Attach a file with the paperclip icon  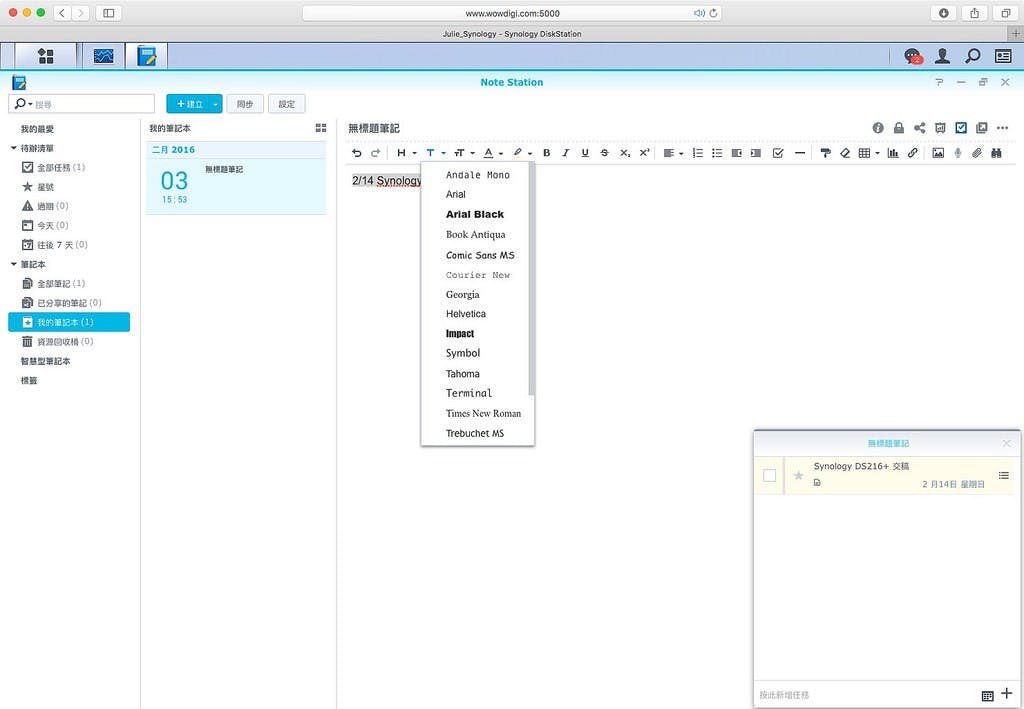point(977,153)
